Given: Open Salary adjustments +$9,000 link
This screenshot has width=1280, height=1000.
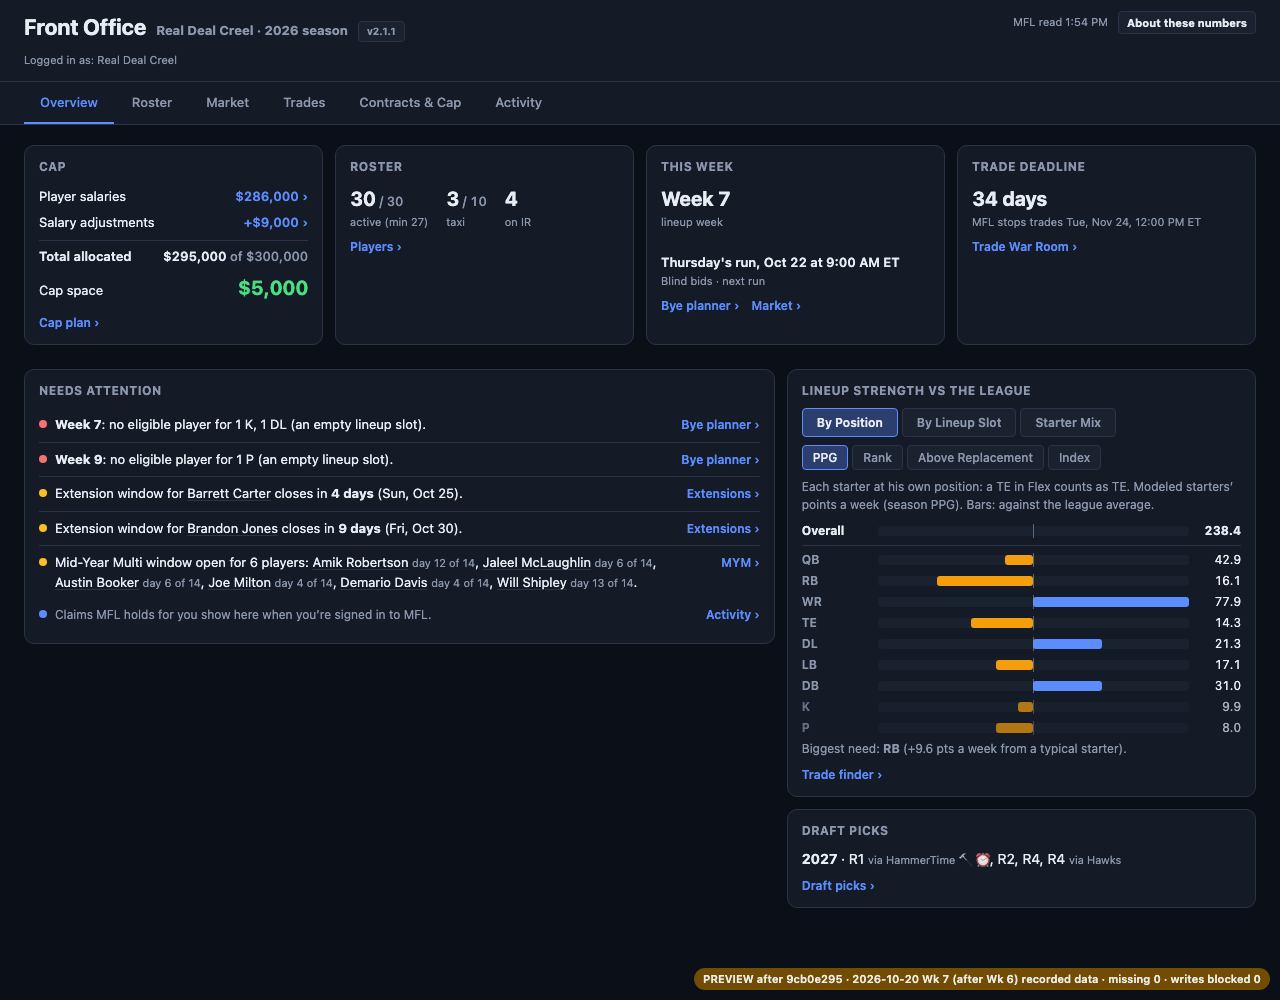Looking at the screenshot, I should pyautogui.click(x=275, y=223).
